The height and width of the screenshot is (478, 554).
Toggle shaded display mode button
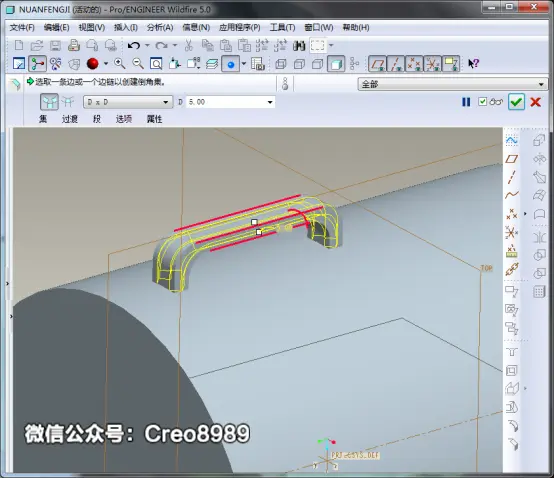[336, 64]
